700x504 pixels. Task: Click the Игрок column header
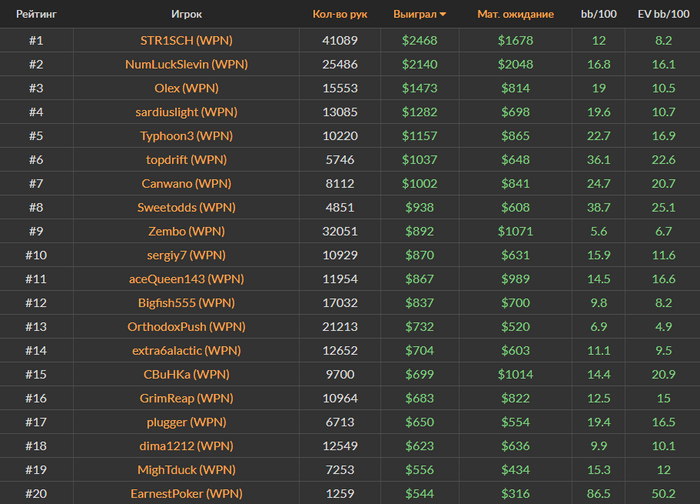(186, 15)
